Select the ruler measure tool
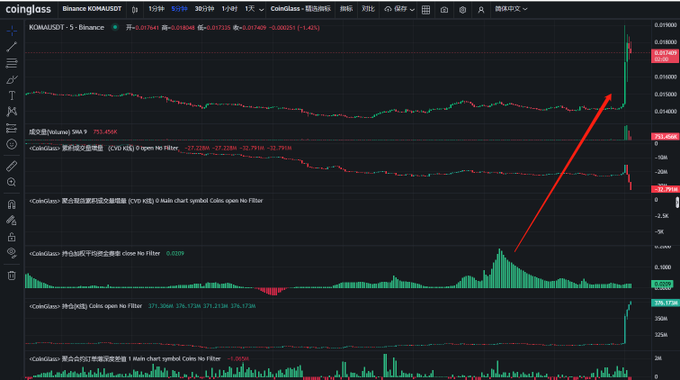The image size is (680, 380). [12, 166]
